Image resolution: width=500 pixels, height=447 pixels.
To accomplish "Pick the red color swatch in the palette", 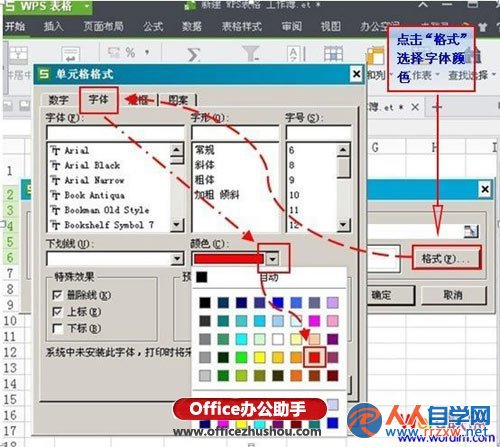I will [x=314, y=357].
